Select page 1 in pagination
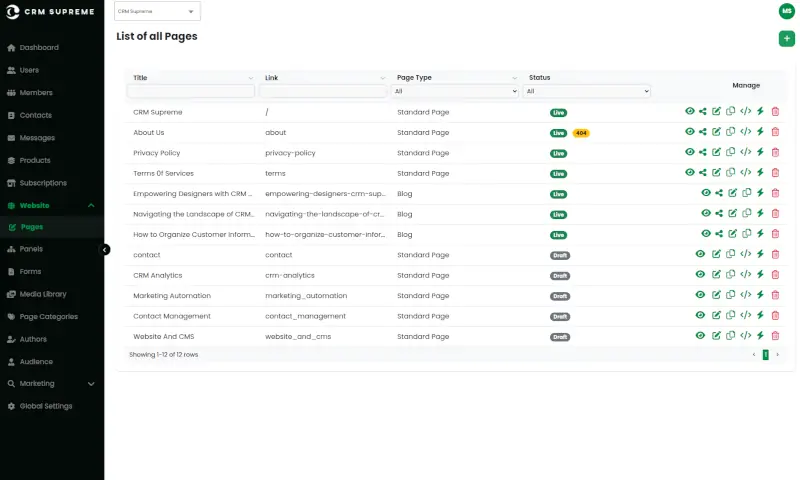800x480 pixels. point(765,355)
